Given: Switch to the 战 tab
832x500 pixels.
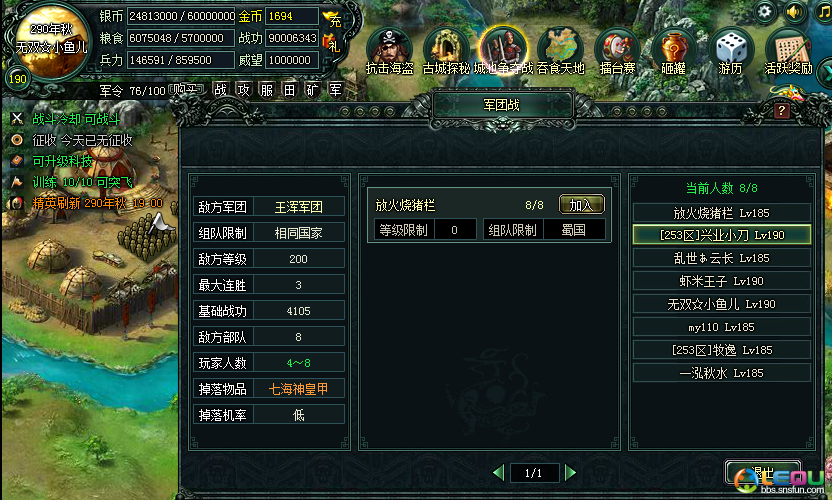Looking at the screenshot, I should click(x=220, y=90).
